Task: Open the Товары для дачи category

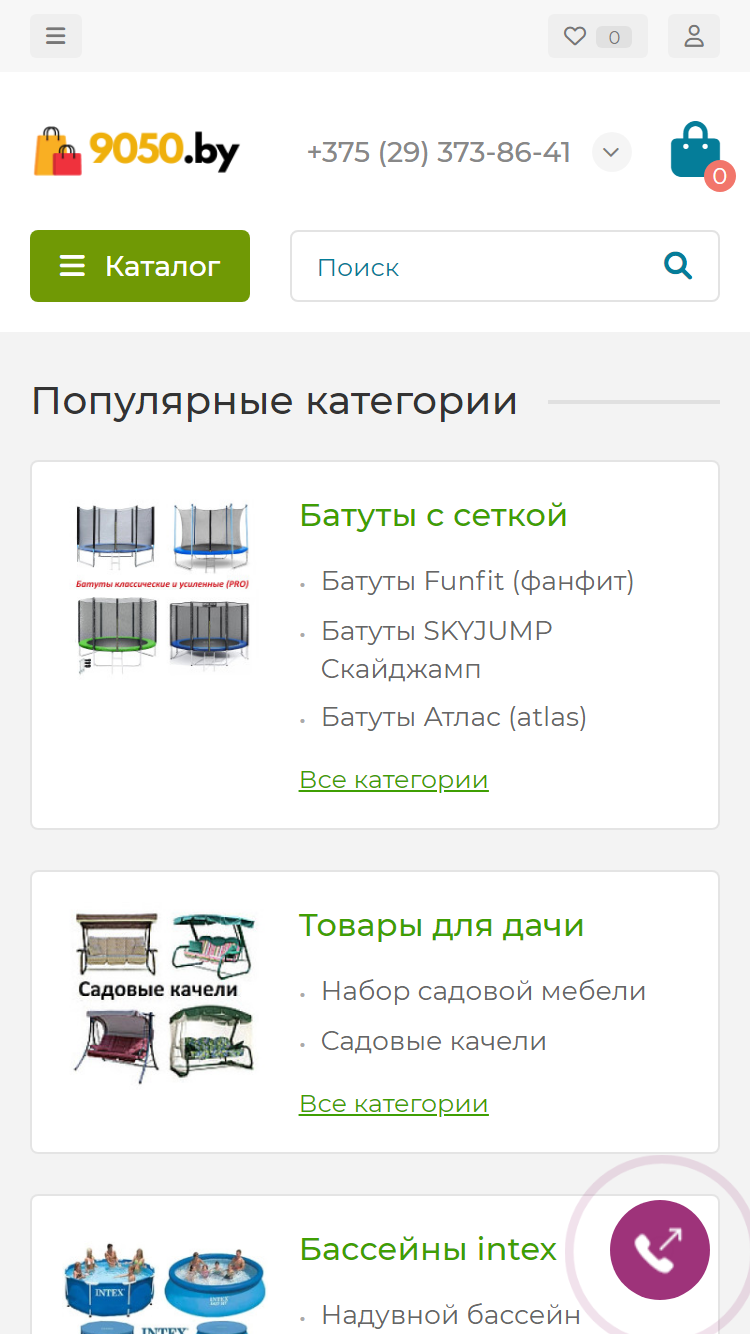Action: (441, 926)
